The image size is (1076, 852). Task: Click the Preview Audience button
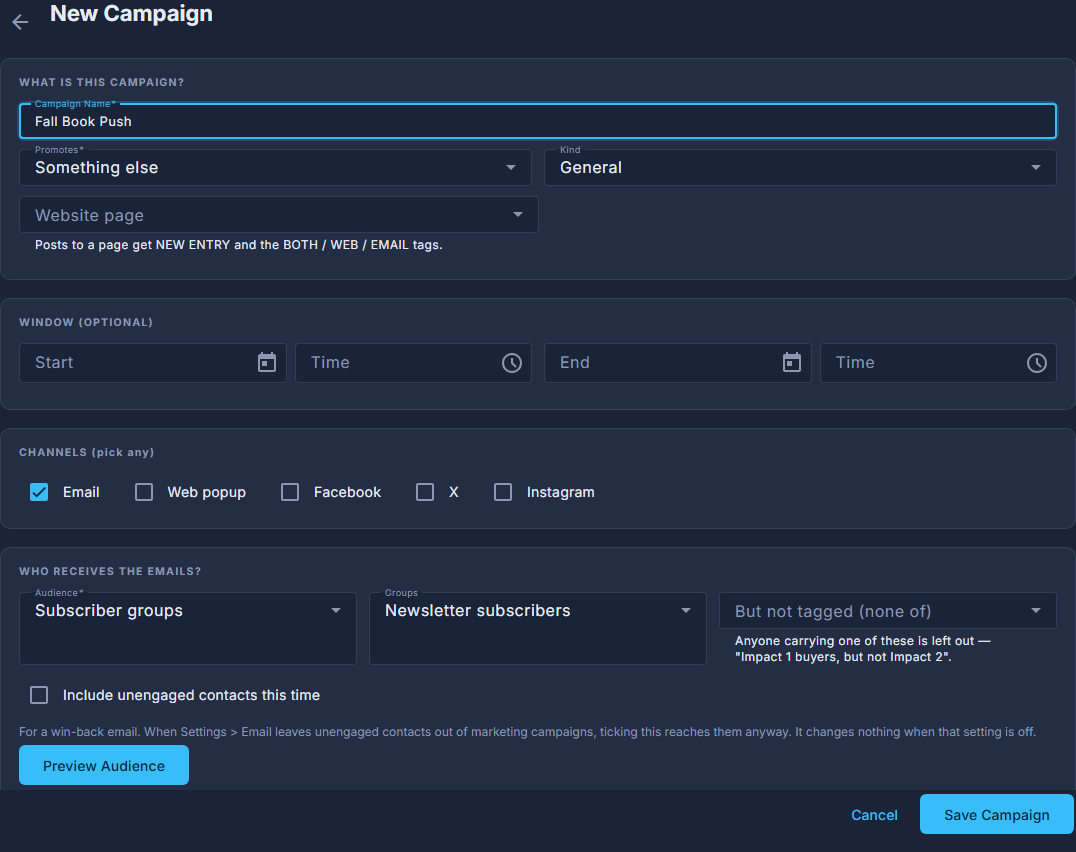pyautogui.click(x=104, y=765)
